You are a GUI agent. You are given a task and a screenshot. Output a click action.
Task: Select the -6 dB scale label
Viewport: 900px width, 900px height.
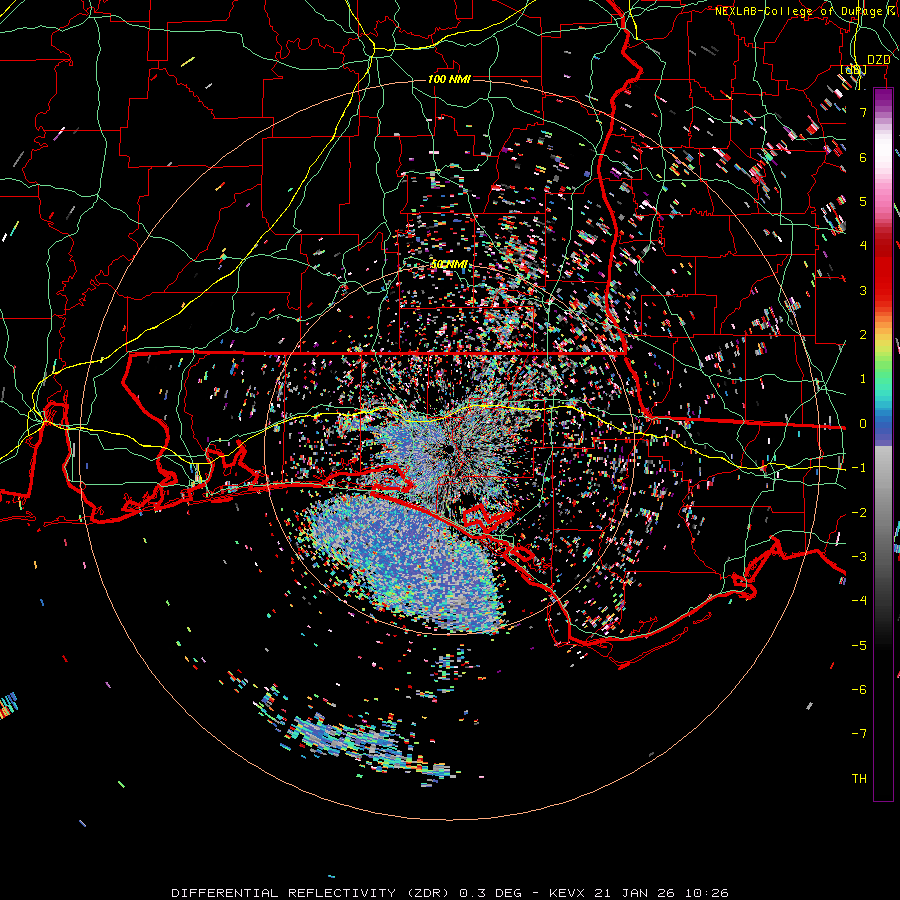[859, 690]
